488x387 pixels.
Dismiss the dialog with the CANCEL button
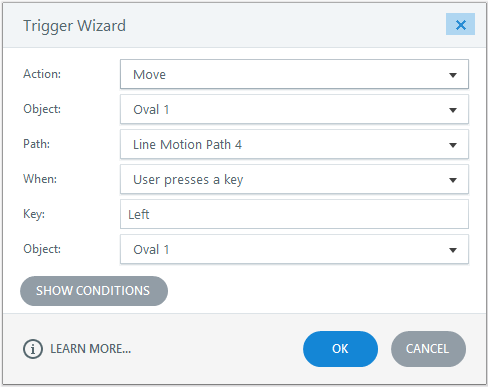point(428,349)
